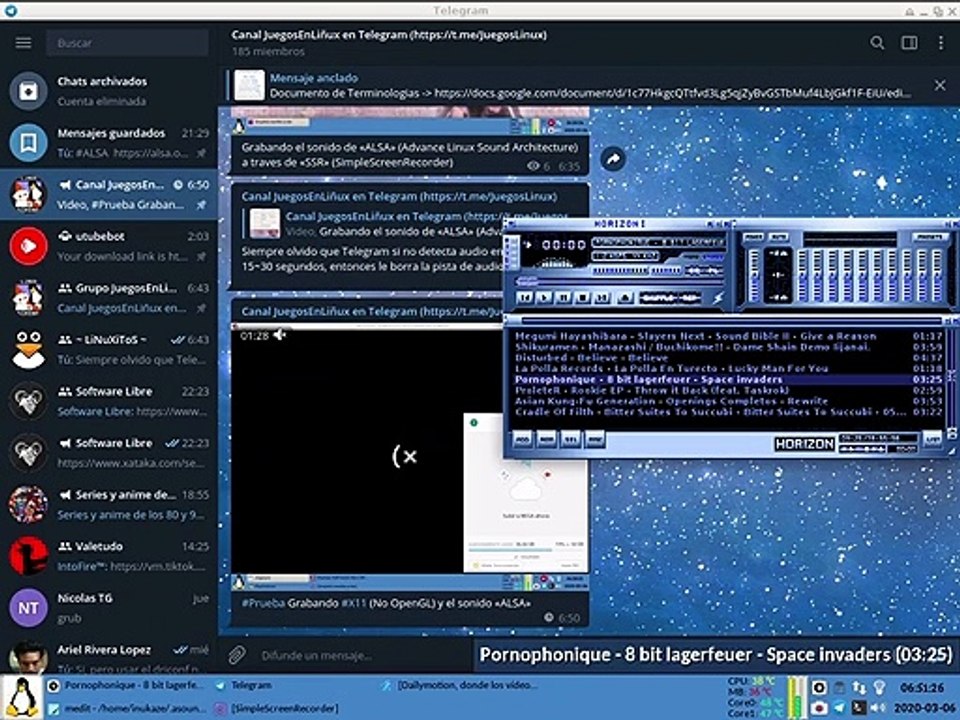
Task: Open the replied-to message quote thumbnail
Action: 264,223
